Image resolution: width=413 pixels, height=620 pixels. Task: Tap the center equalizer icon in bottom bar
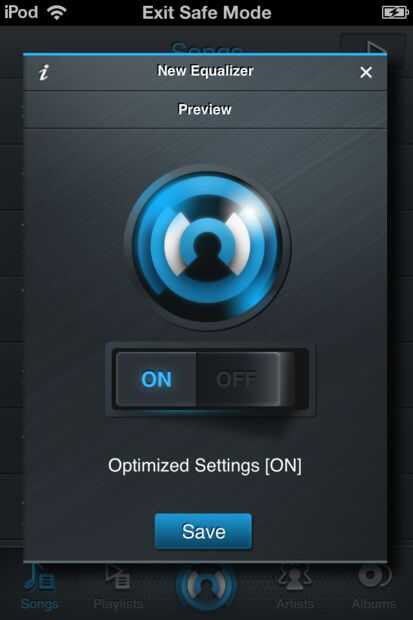[206, 587]
